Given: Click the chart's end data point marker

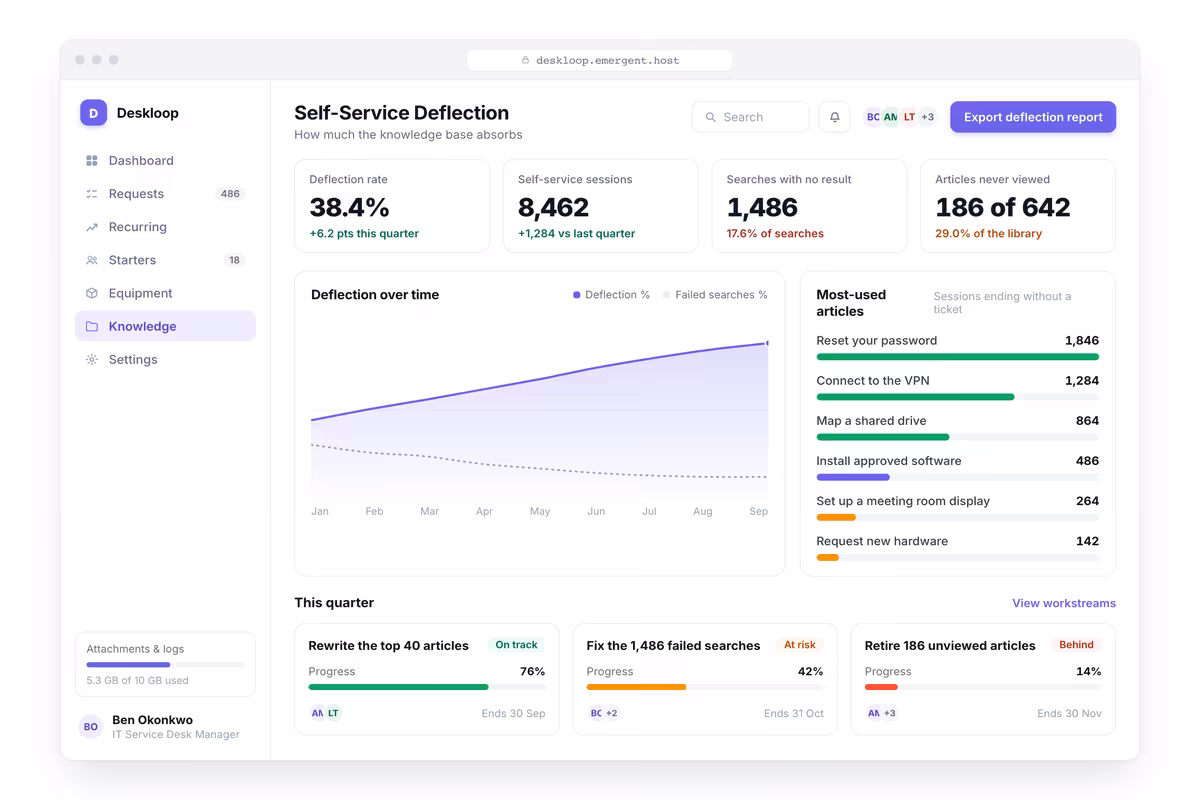Looking at the screenshot, I should tap(767, 343).
